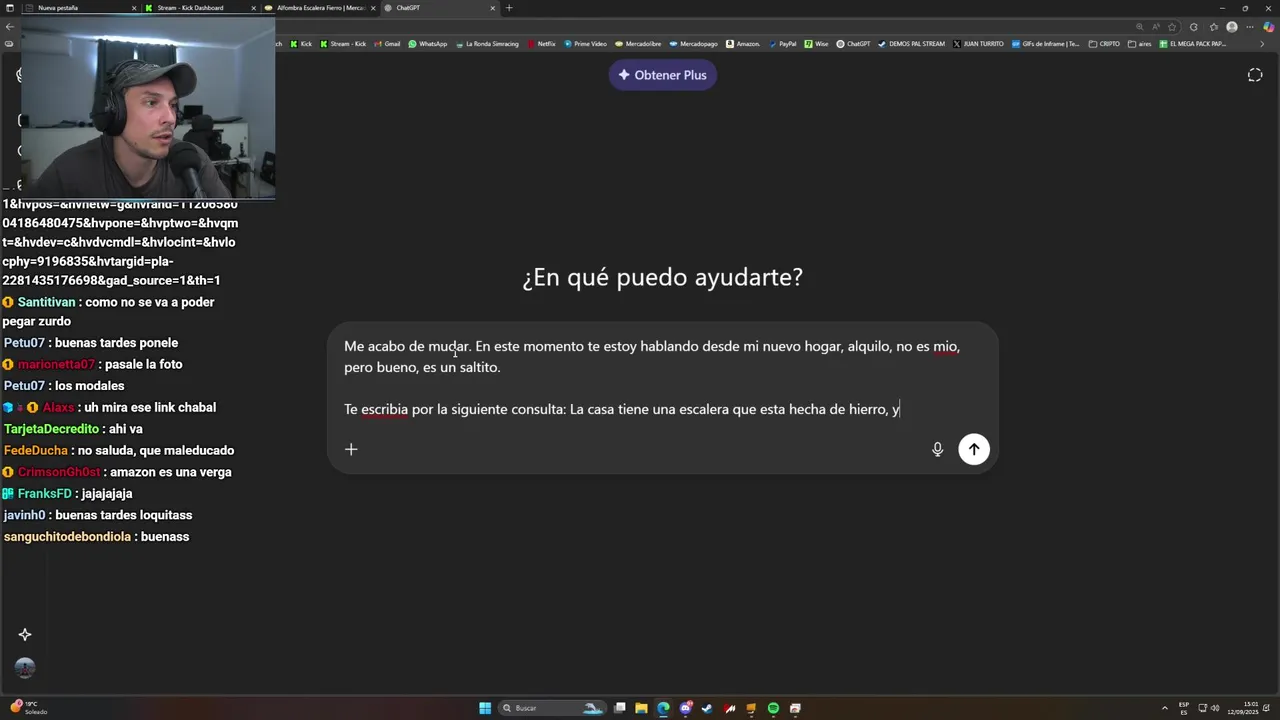
Task: Open the WhatsApp bookmark
Action: pos(428,44)
